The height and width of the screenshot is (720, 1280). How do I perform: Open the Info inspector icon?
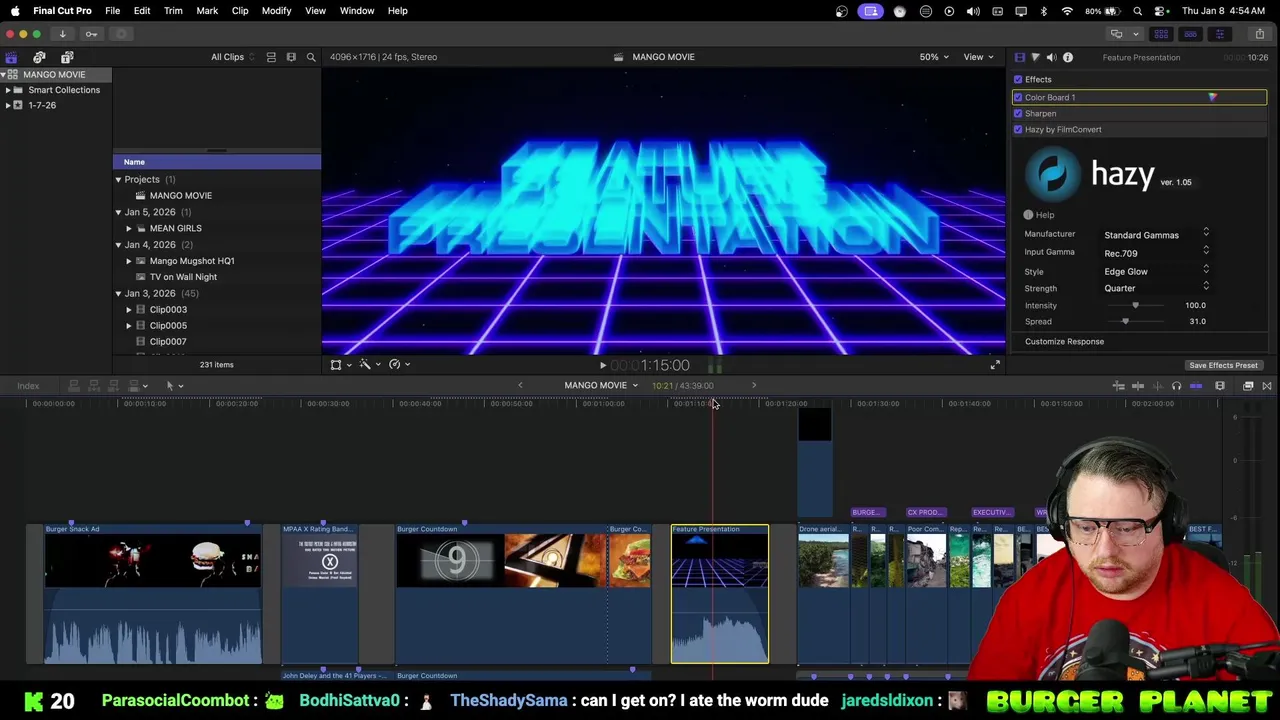pos(1067,57)
